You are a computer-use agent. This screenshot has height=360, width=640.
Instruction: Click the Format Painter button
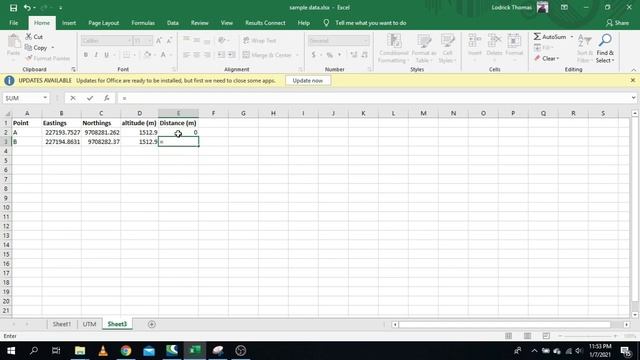click(47, 58)
